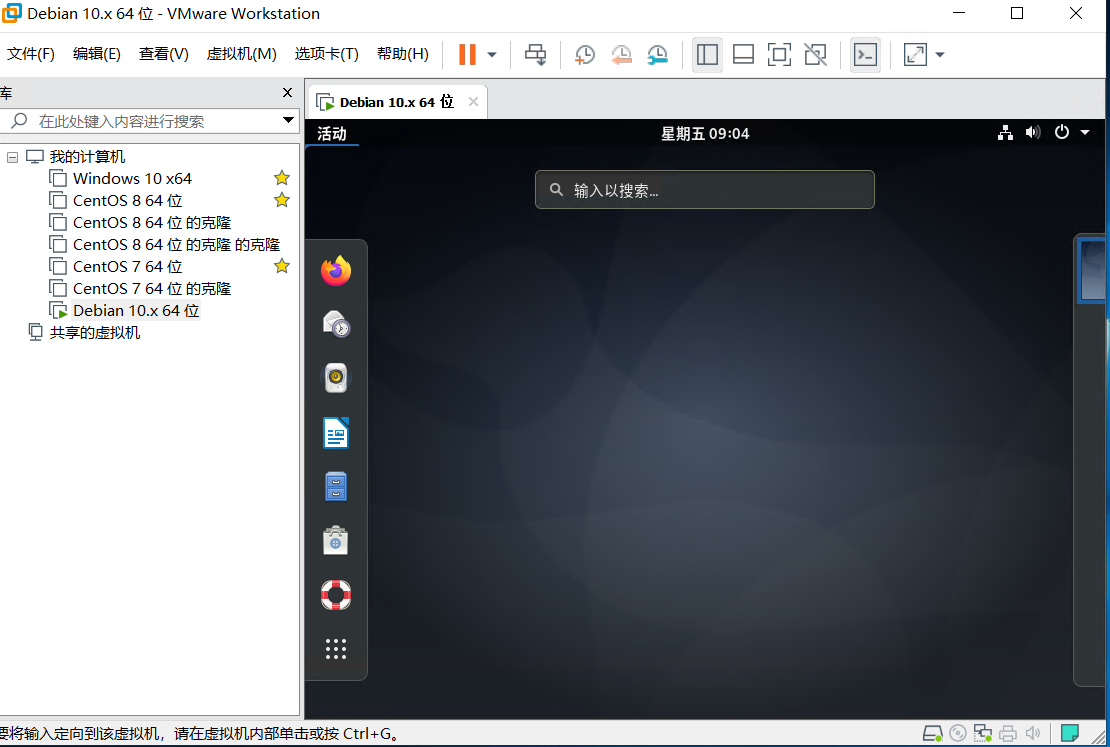Click the revert snapshot toolbar icon
This screenshot has width=1110, height=747.
point(621,54)
